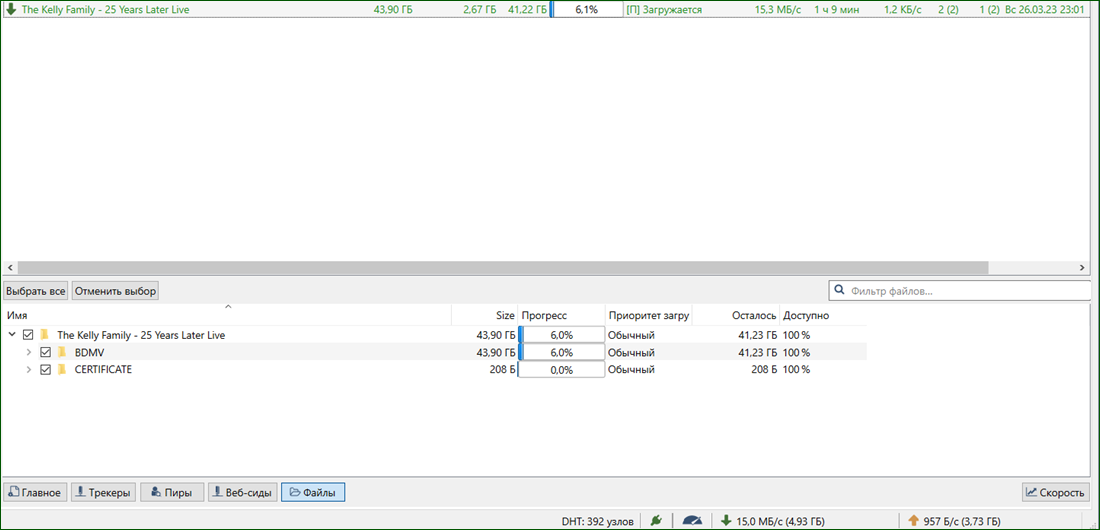Expand the CERTIFICATE folder
Image resolution: width=1100 pixels, height=530 pixels.
(29, 369)
